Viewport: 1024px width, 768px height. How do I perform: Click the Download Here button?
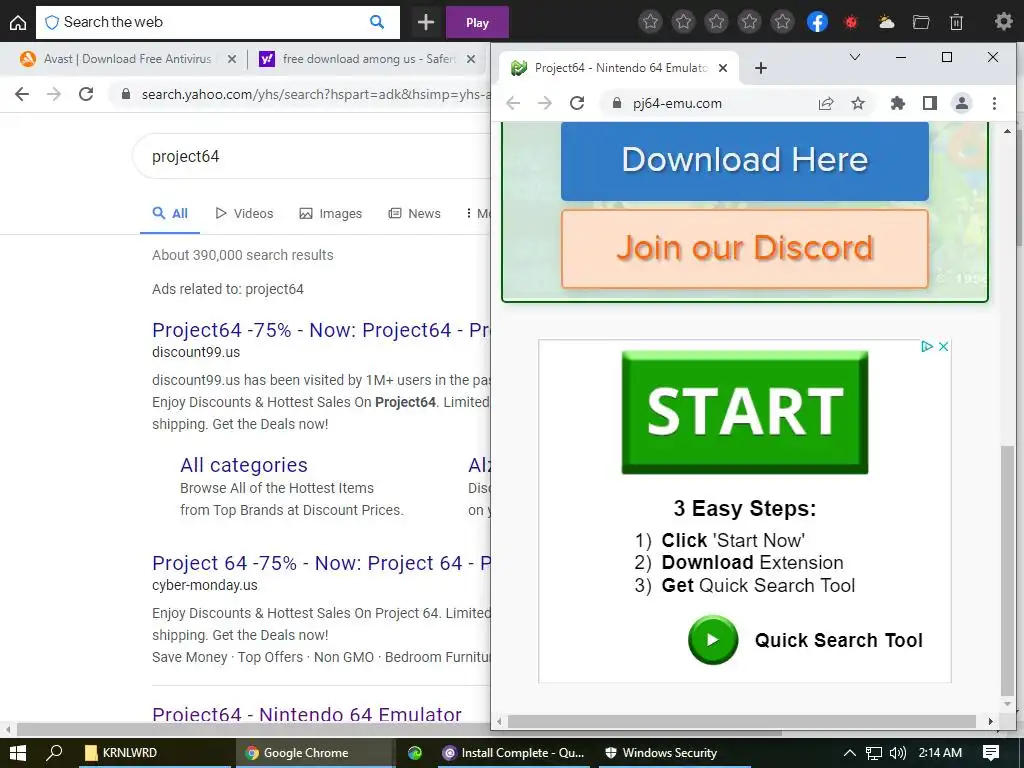click(x=744, y=161)
